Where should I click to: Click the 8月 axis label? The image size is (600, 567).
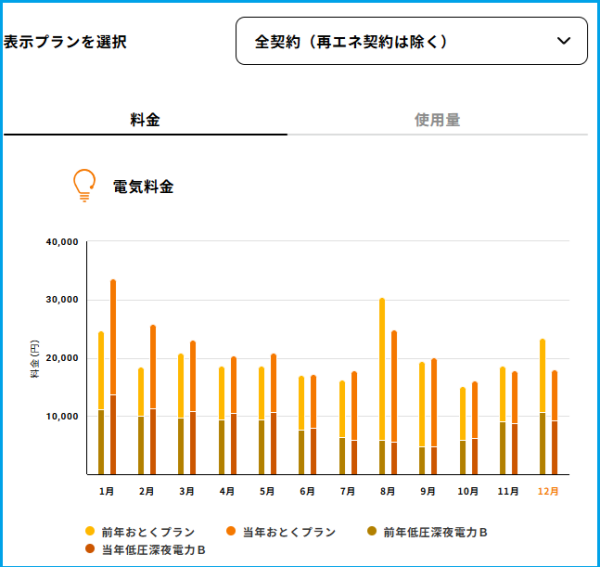[x=388, y=491]
